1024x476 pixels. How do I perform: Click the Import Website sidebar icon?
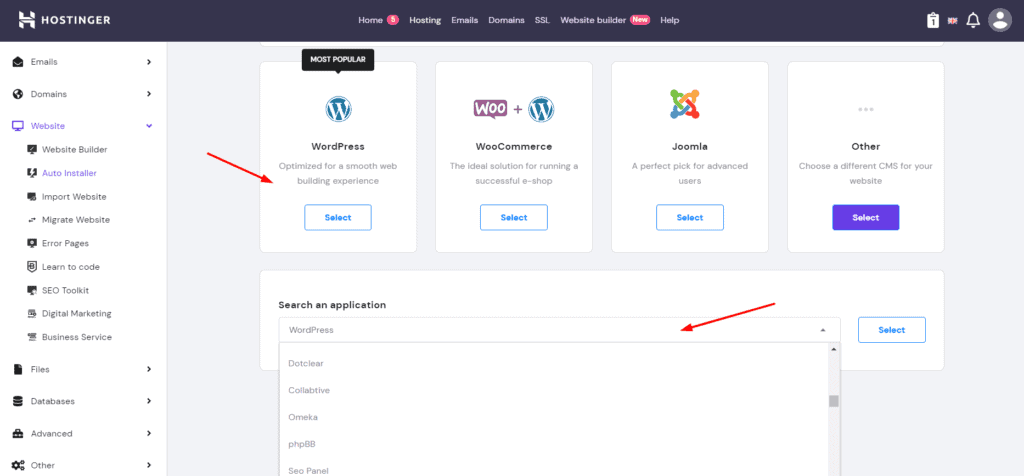(x=32, y=197)
